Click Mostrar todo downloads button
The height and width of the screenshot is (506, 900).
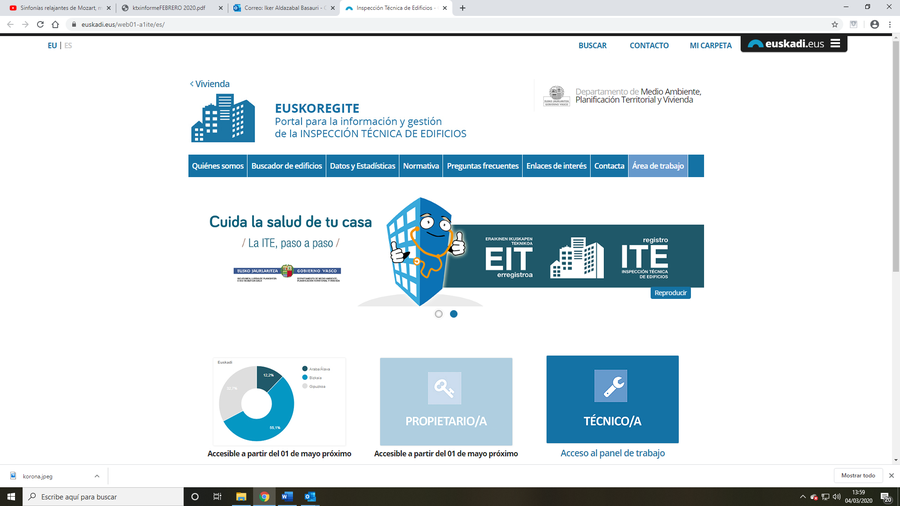click(858, 476)
